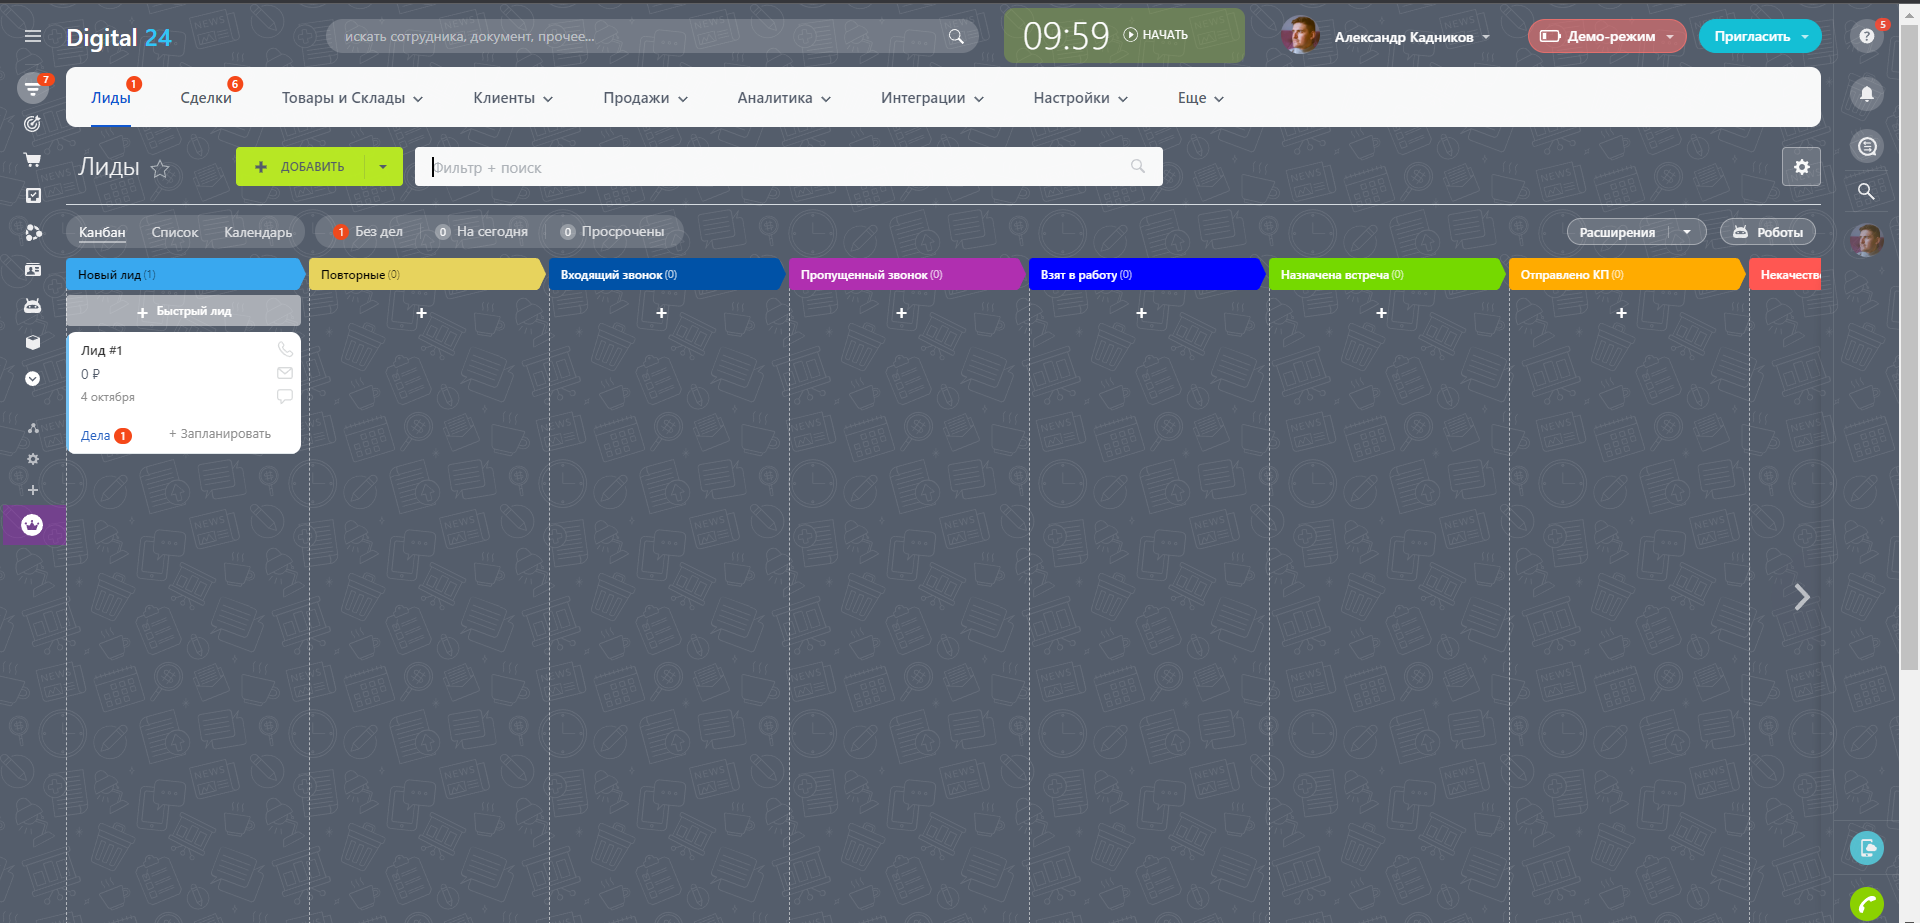Viewport: 1920px width, 923px height.
Task: Open the chat messenger bubble icon
Action: point(1866,147)
